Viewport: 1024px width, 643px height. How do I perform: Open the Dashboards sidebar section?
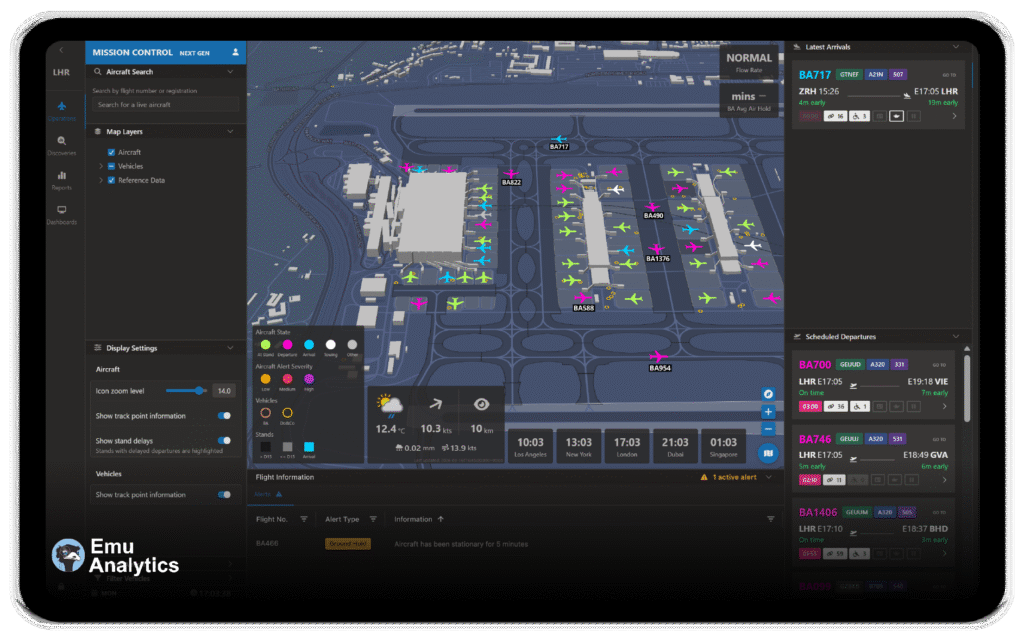pyautogui.click(x=61, y=214)
